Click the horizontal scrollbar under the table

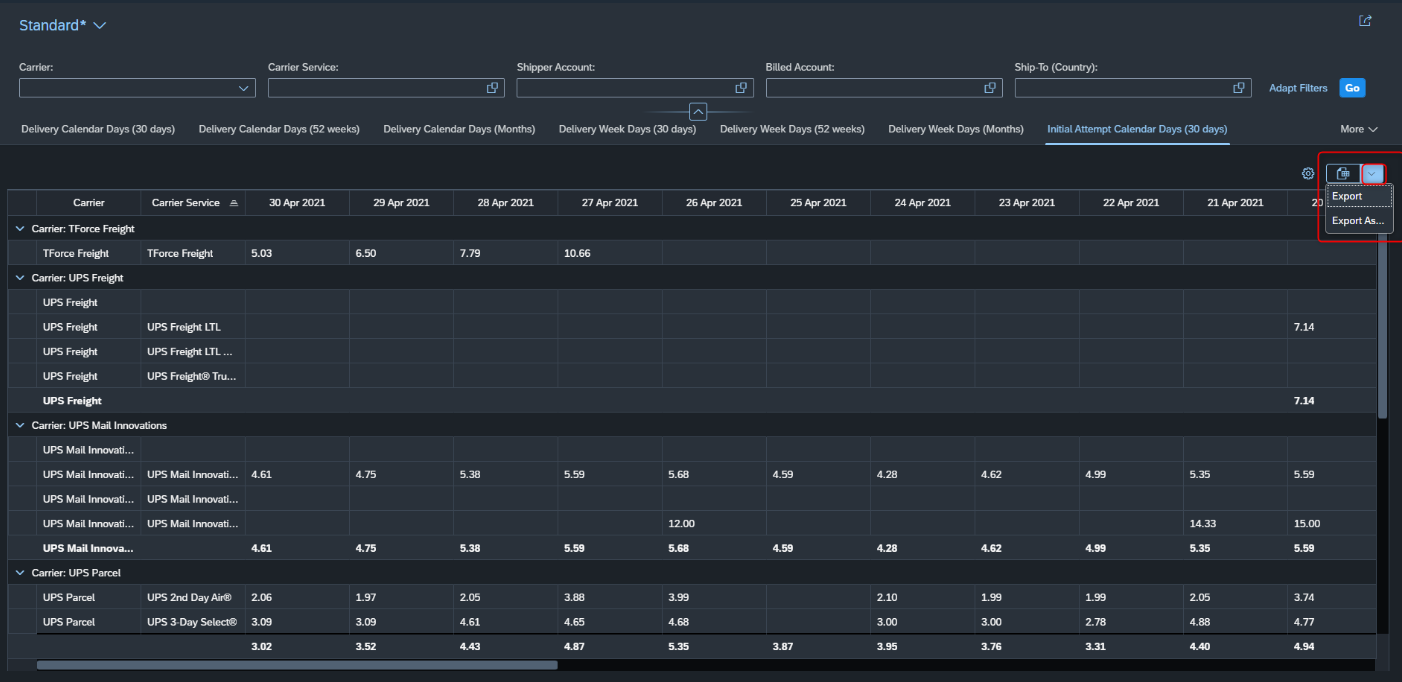coord(297,664)
